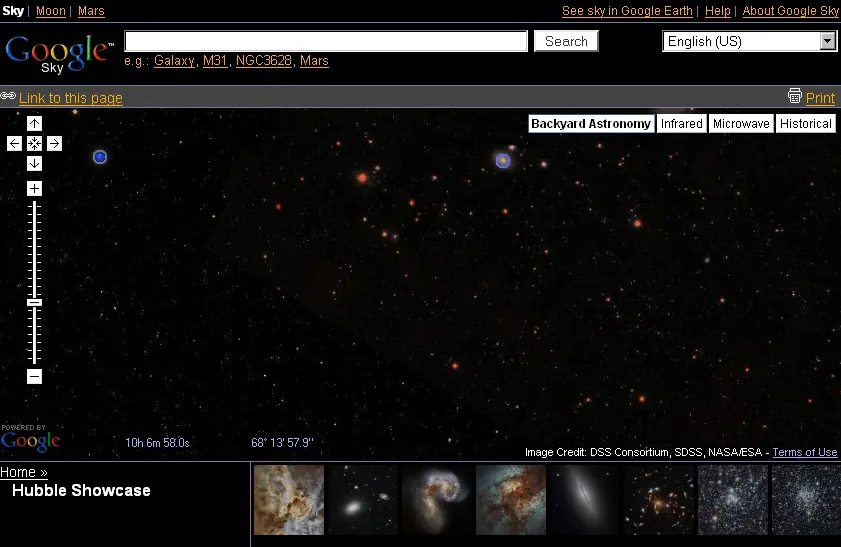Open second Hubble thumbnail, two galaxies
Viewport: 841px width, 547px height.
pyautogui.click(x=363, y=500)
